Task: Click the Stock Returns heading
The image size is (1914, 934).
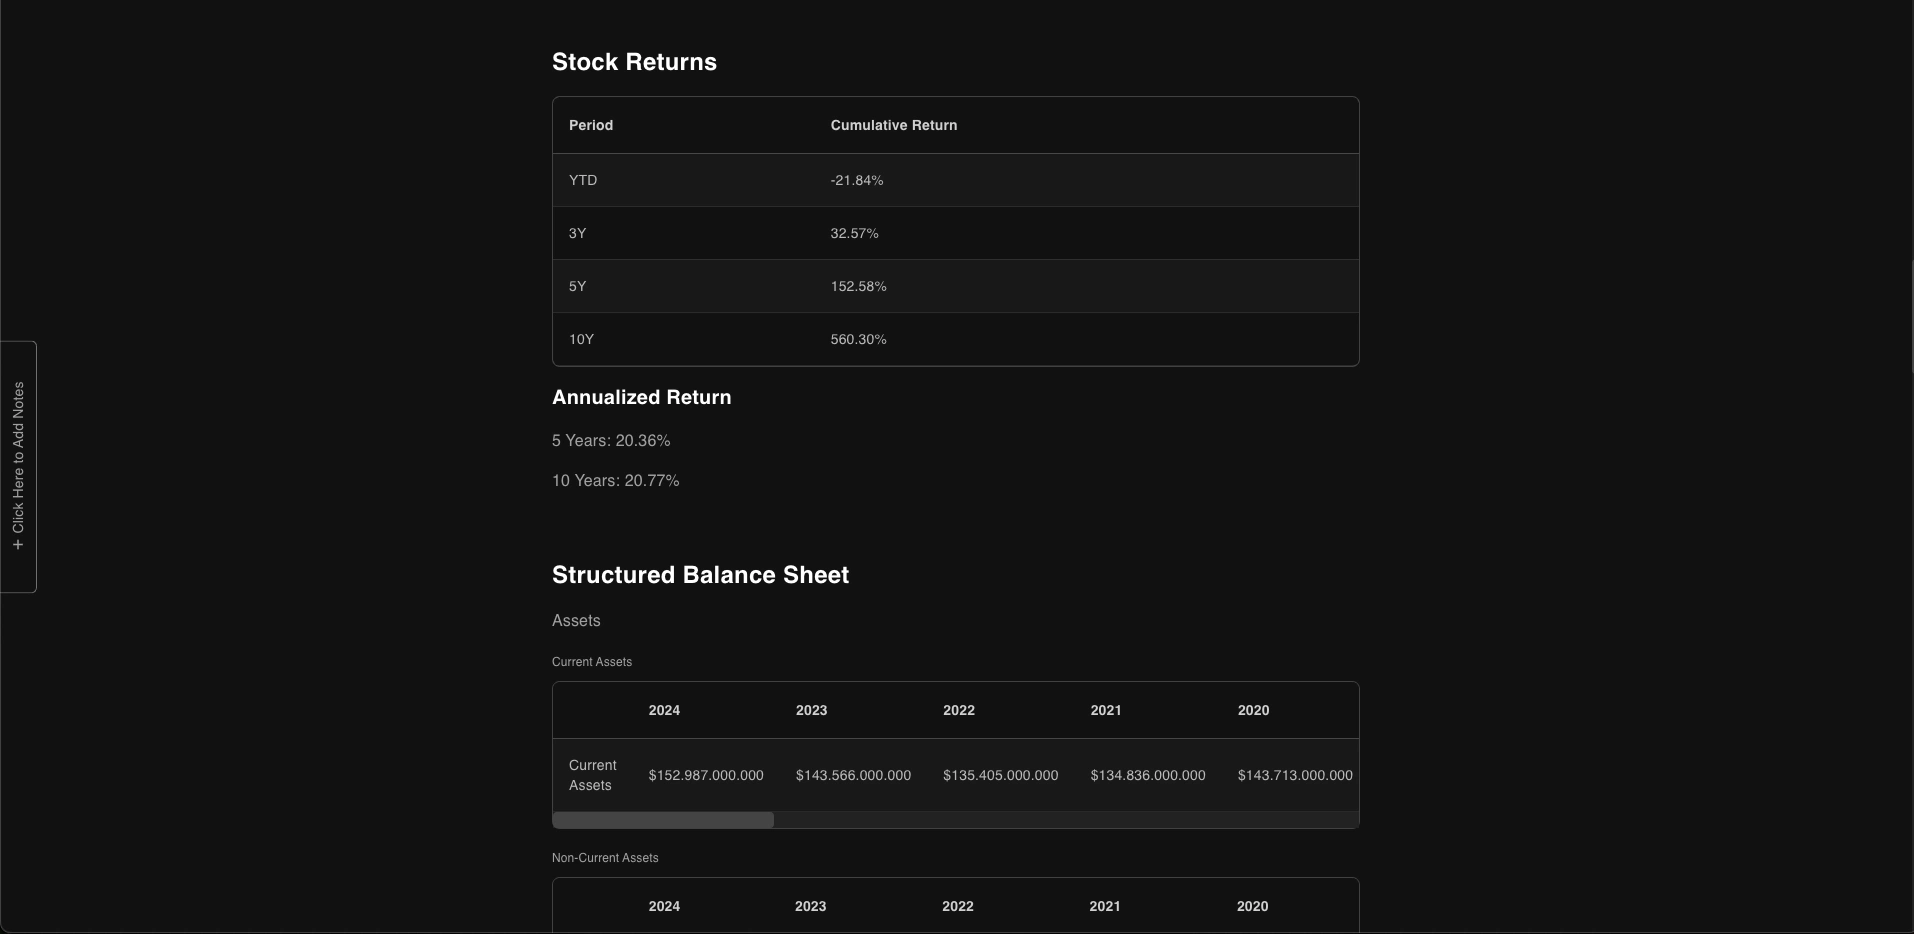Action: (634, 62)
